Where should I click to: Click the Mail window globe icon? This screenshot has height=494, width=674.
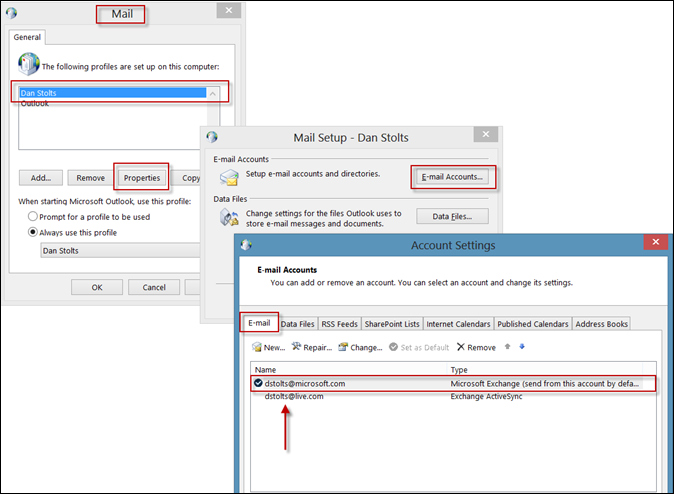(x=12, y=13)
